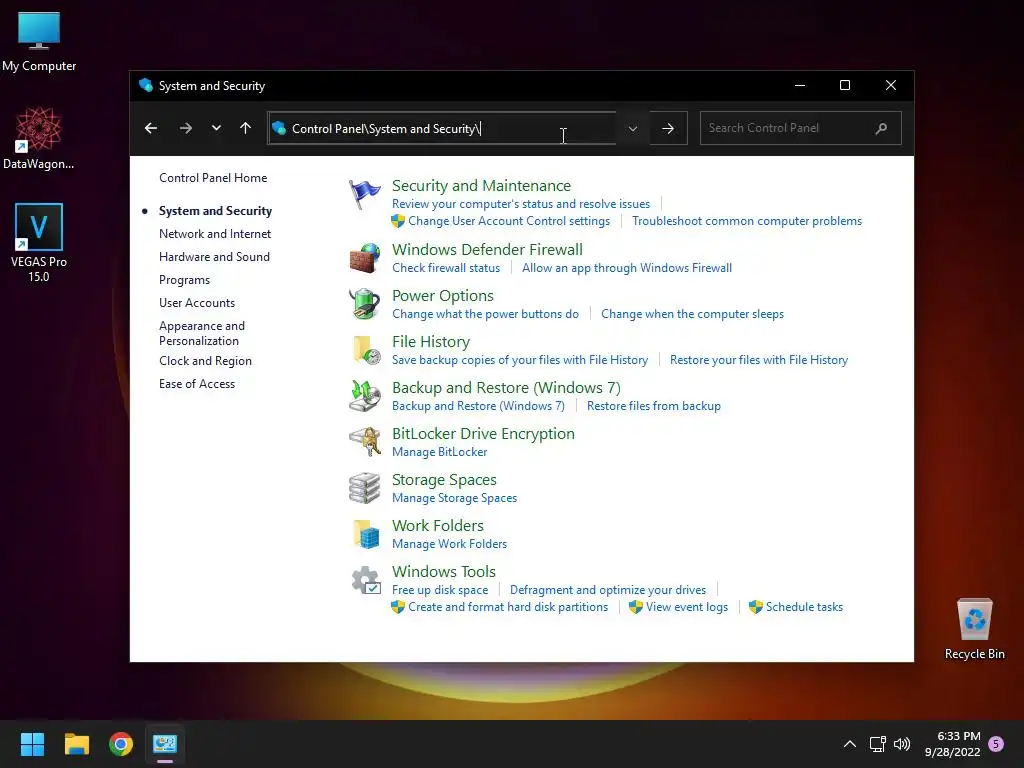Click the Work Folders icon
This screenshot has width=1024, height=768.
(x=366, y=534)
